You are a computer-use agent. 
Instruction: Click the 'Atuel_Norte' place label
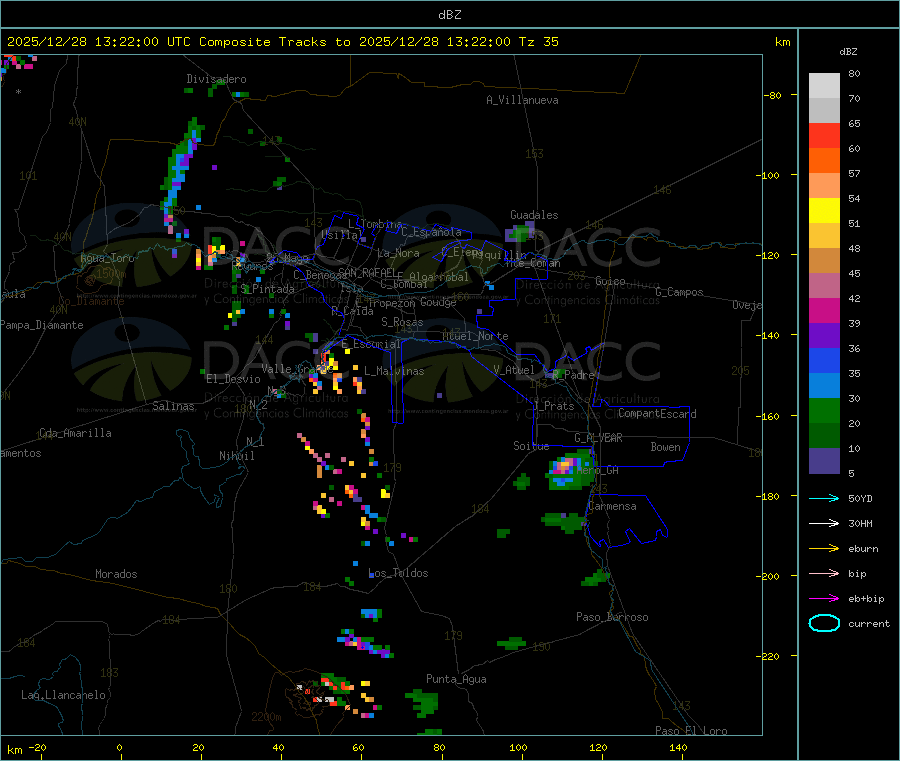pyautogui.click(x=475, y=336)
